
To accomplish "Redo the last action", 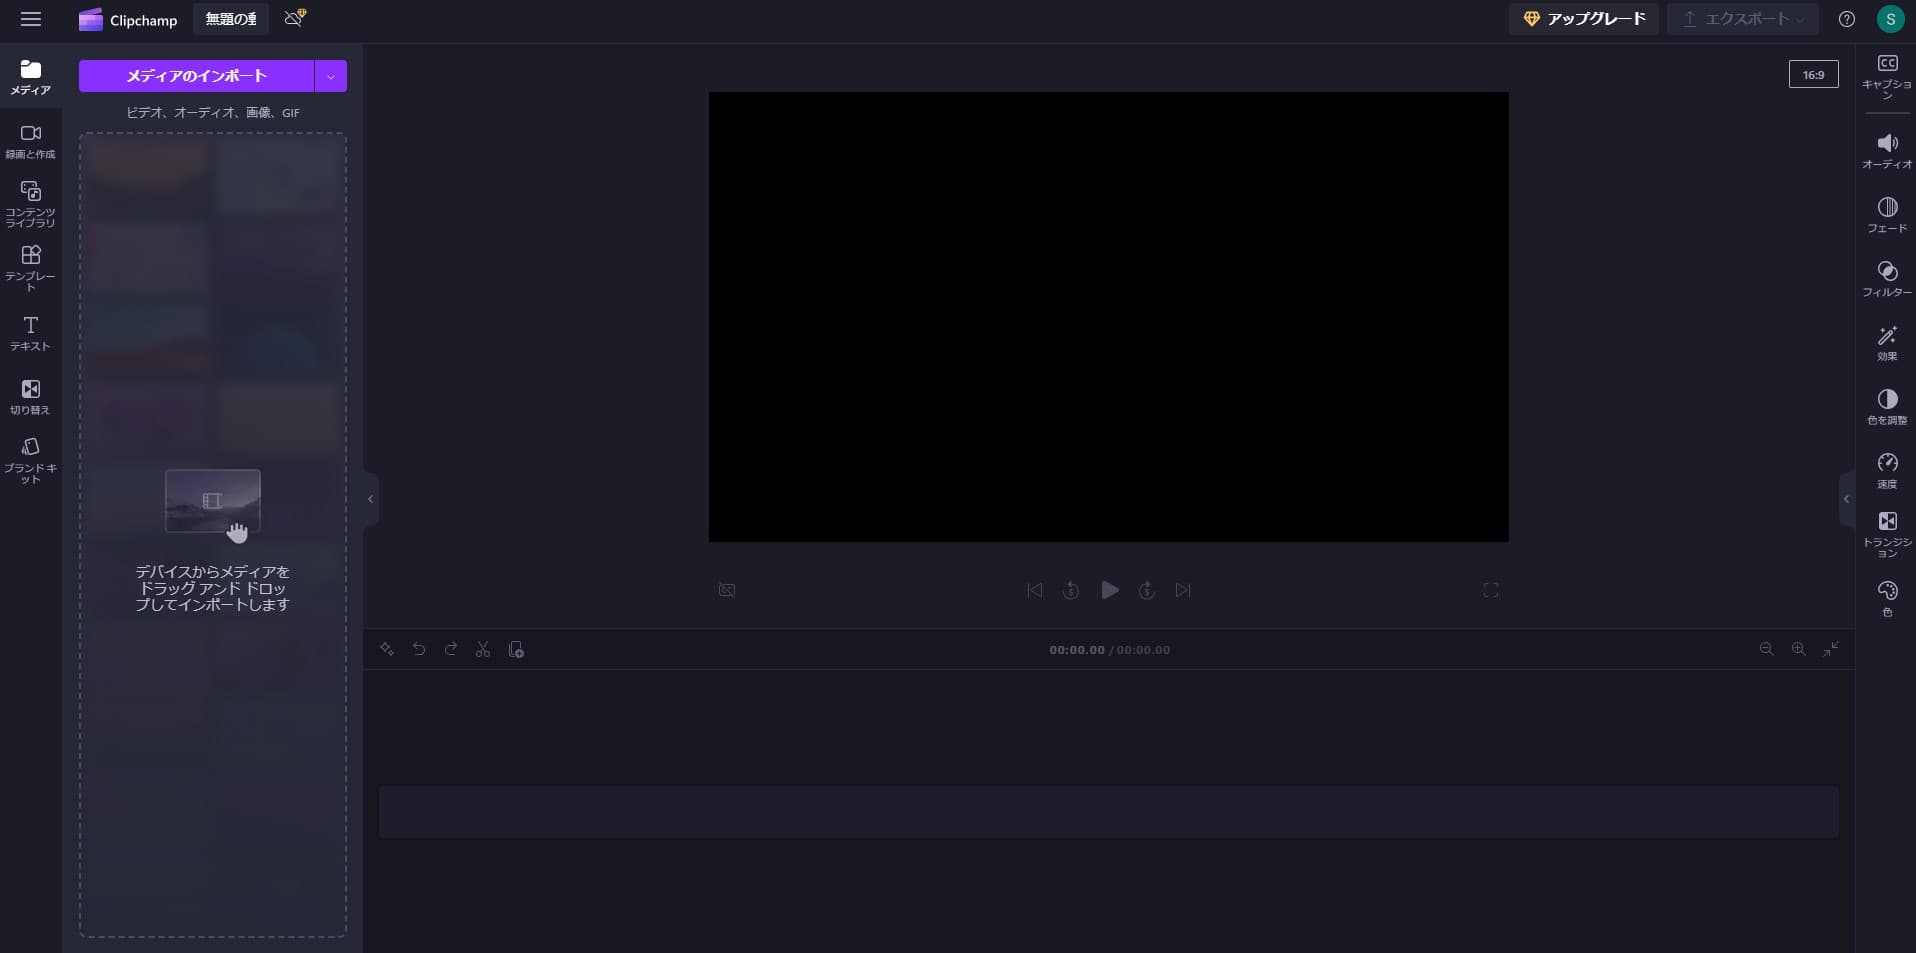I will [x=451, y=649].
